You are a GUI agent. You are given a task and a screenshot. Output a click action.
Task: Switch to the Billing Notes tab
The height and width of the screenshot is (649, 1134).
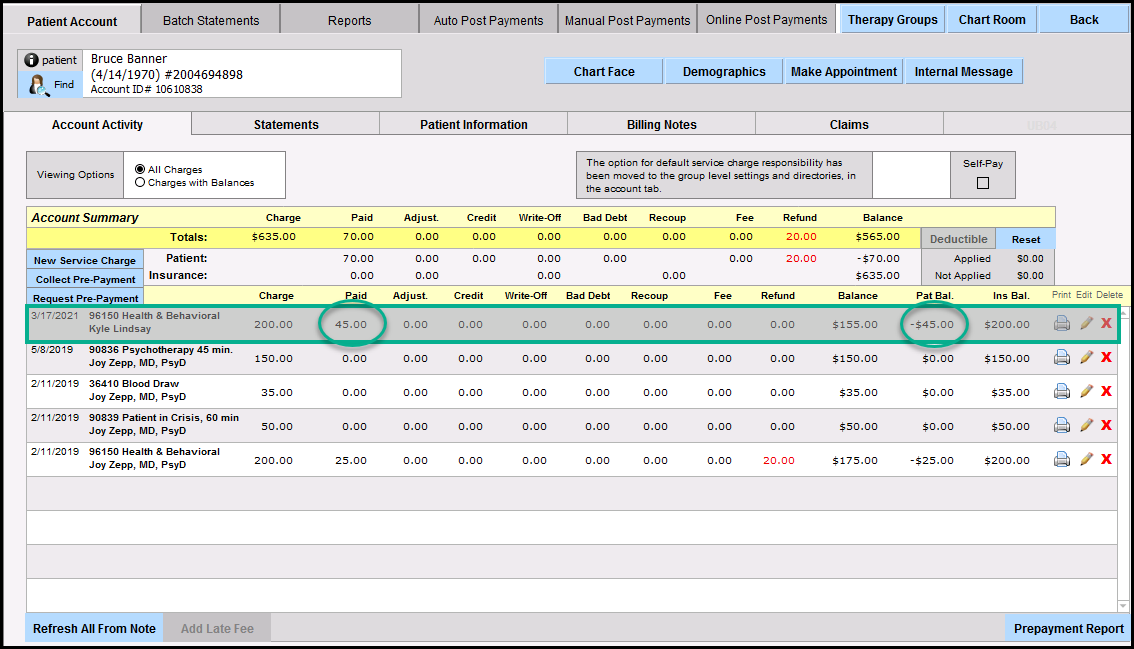(661, 125)
